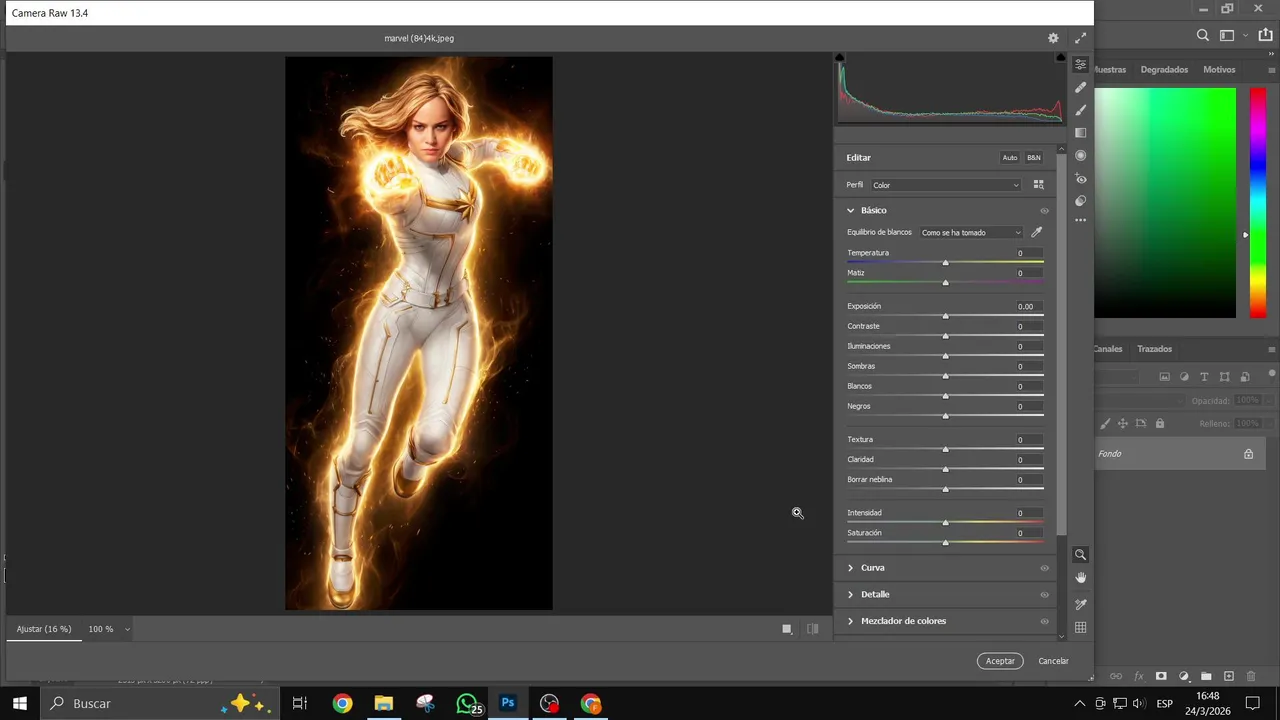This screenshot has width=1280, height=720.
Task: Toggle shadow clipping warning in histogram
Action: coord(840,58)
